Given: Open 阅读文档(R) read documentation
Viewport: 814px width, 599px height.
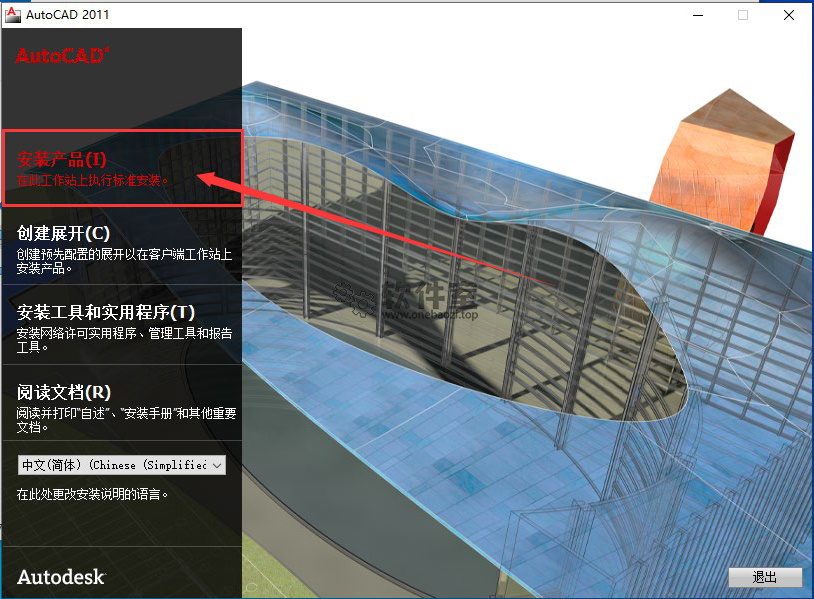Looking at the screenshot, I should 64,392.
